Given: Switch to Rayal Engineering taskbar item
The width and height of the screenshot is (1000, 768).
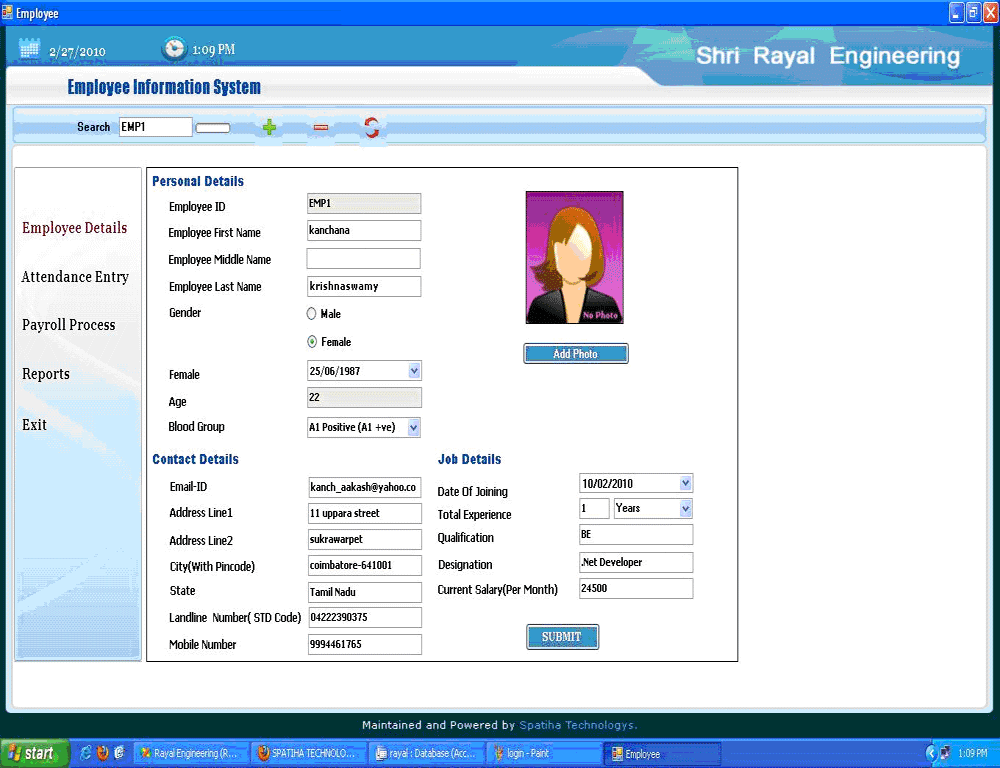Looking at the screenshot, I should (x=189, y=753).
